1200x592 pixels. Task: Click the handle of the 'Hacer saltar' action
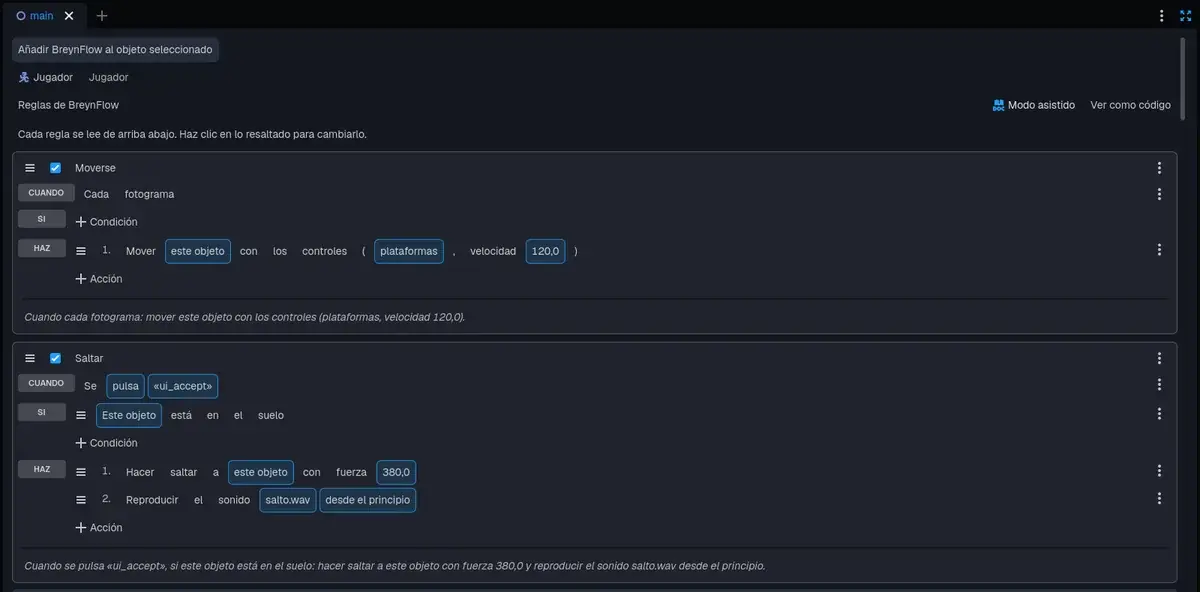point(81,471)
